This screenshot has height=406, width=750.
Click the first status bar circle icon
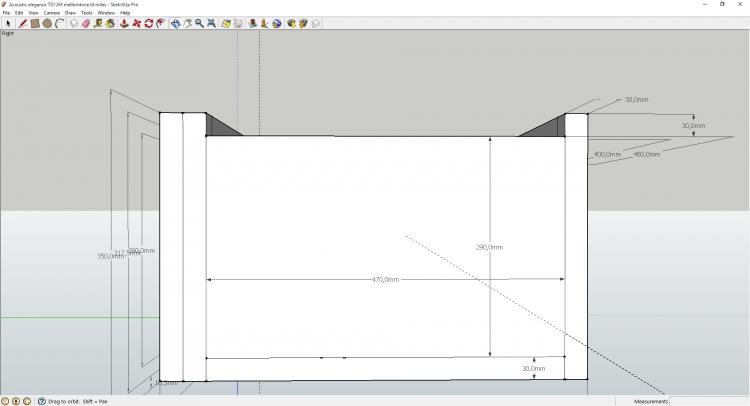coord(5,401)
